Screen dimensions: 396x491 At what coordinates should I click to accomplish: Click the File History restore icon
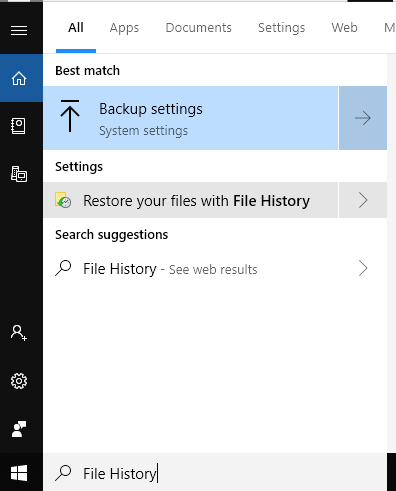63,200
